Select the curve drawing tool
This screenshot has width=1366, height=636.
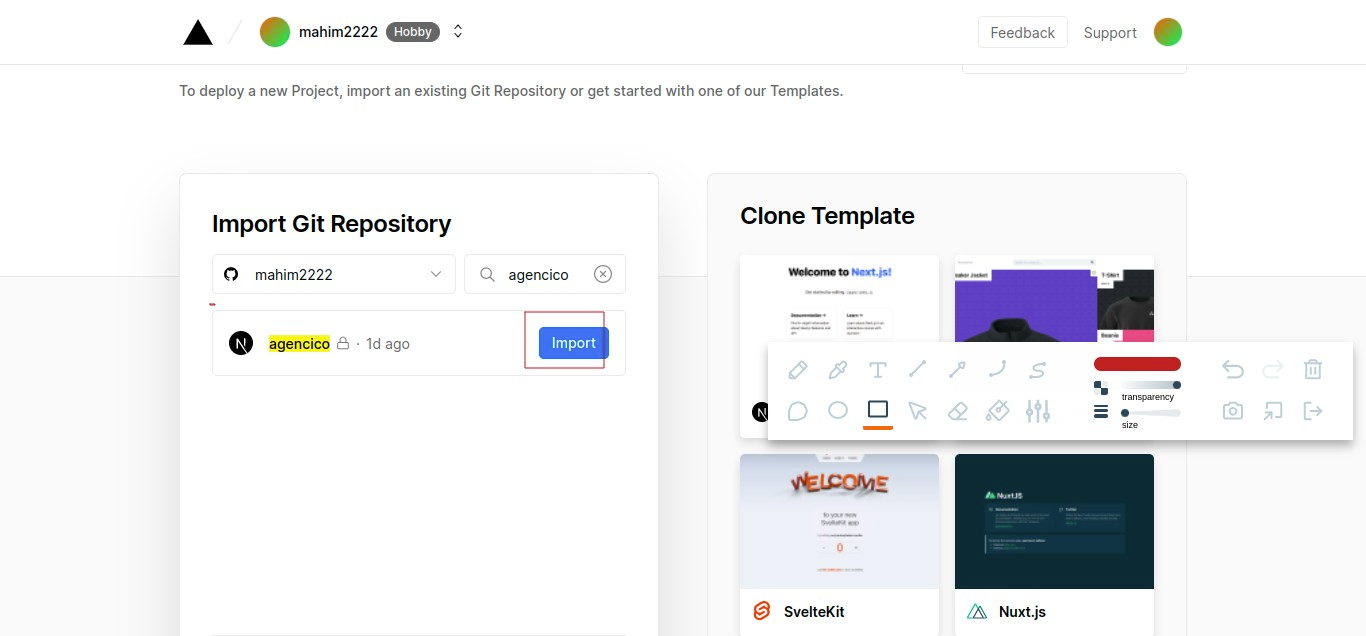[998, 370]
